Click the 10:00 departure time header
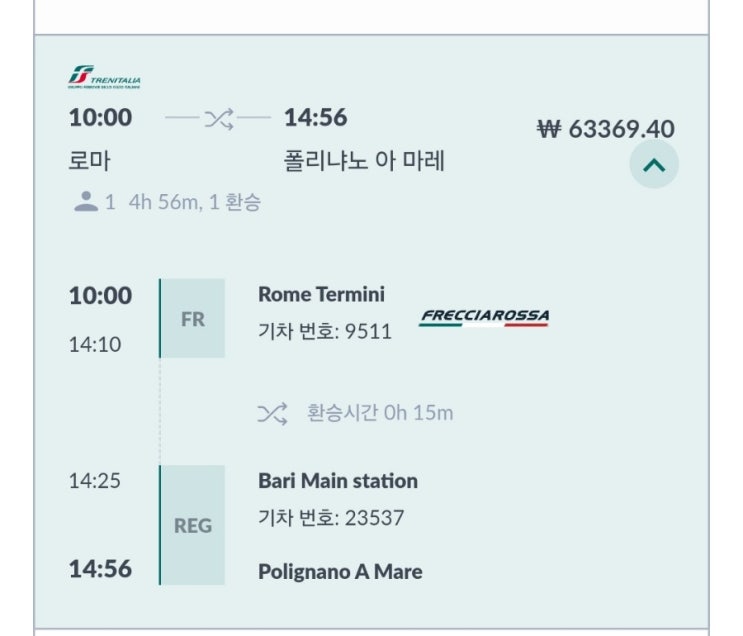Screen dimensions: 743x636 (x=100, y=118)
